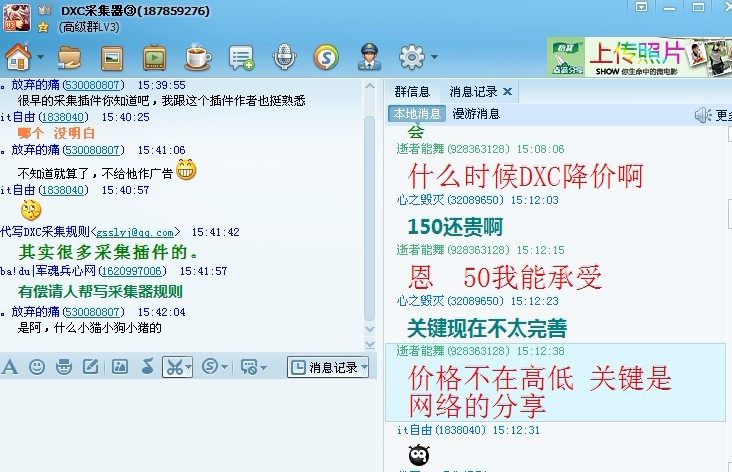
Task: Click the coffee cup activity icon
Action: (198, 57)
